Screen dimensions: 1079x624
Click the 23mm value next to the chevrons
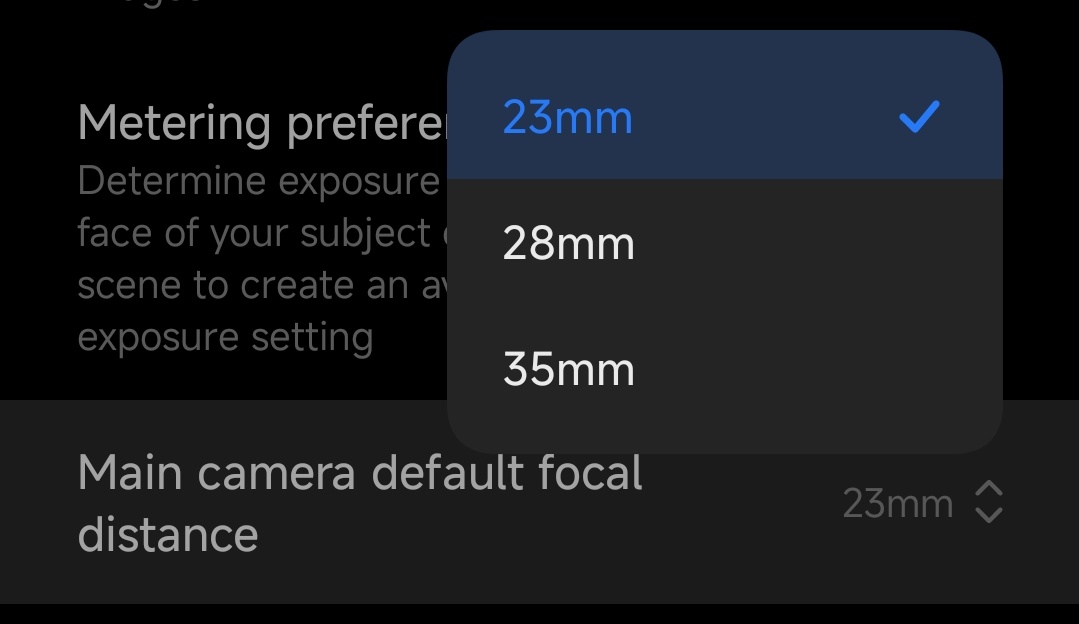(897, 504)
